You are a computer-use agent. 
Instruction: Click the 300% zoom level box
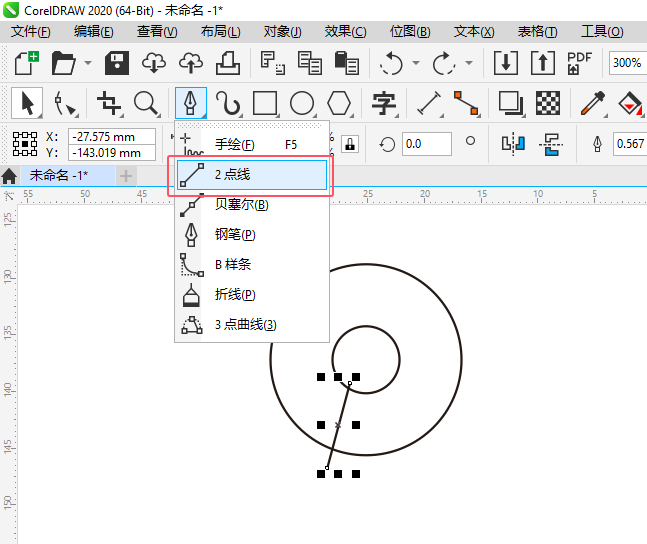627,63
